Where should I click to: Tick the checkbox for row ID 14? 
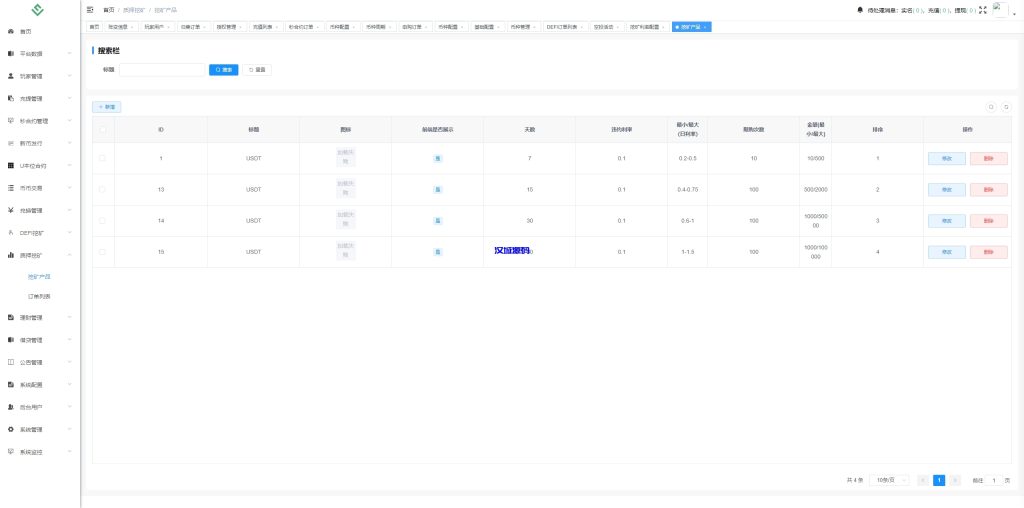[x=102, y=220]
